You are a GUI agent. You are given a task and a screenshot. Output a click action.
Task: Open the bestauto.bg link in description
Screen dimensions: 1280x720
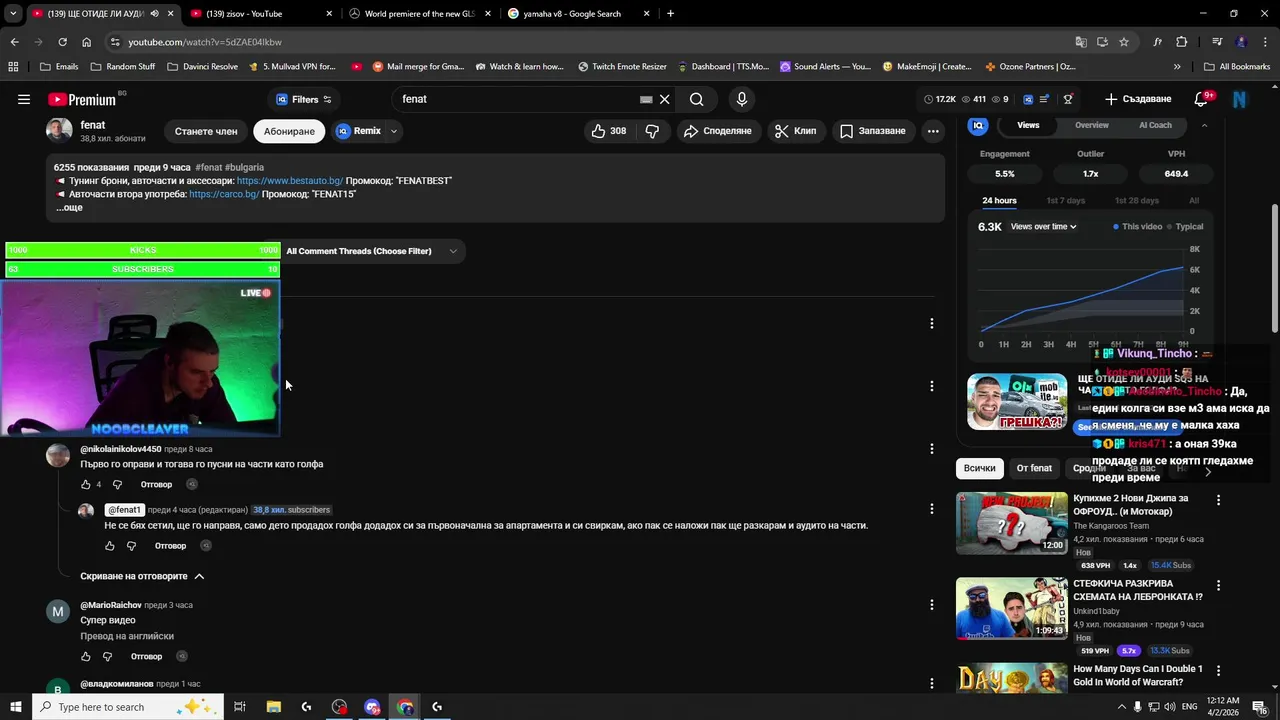click(290, 181)
